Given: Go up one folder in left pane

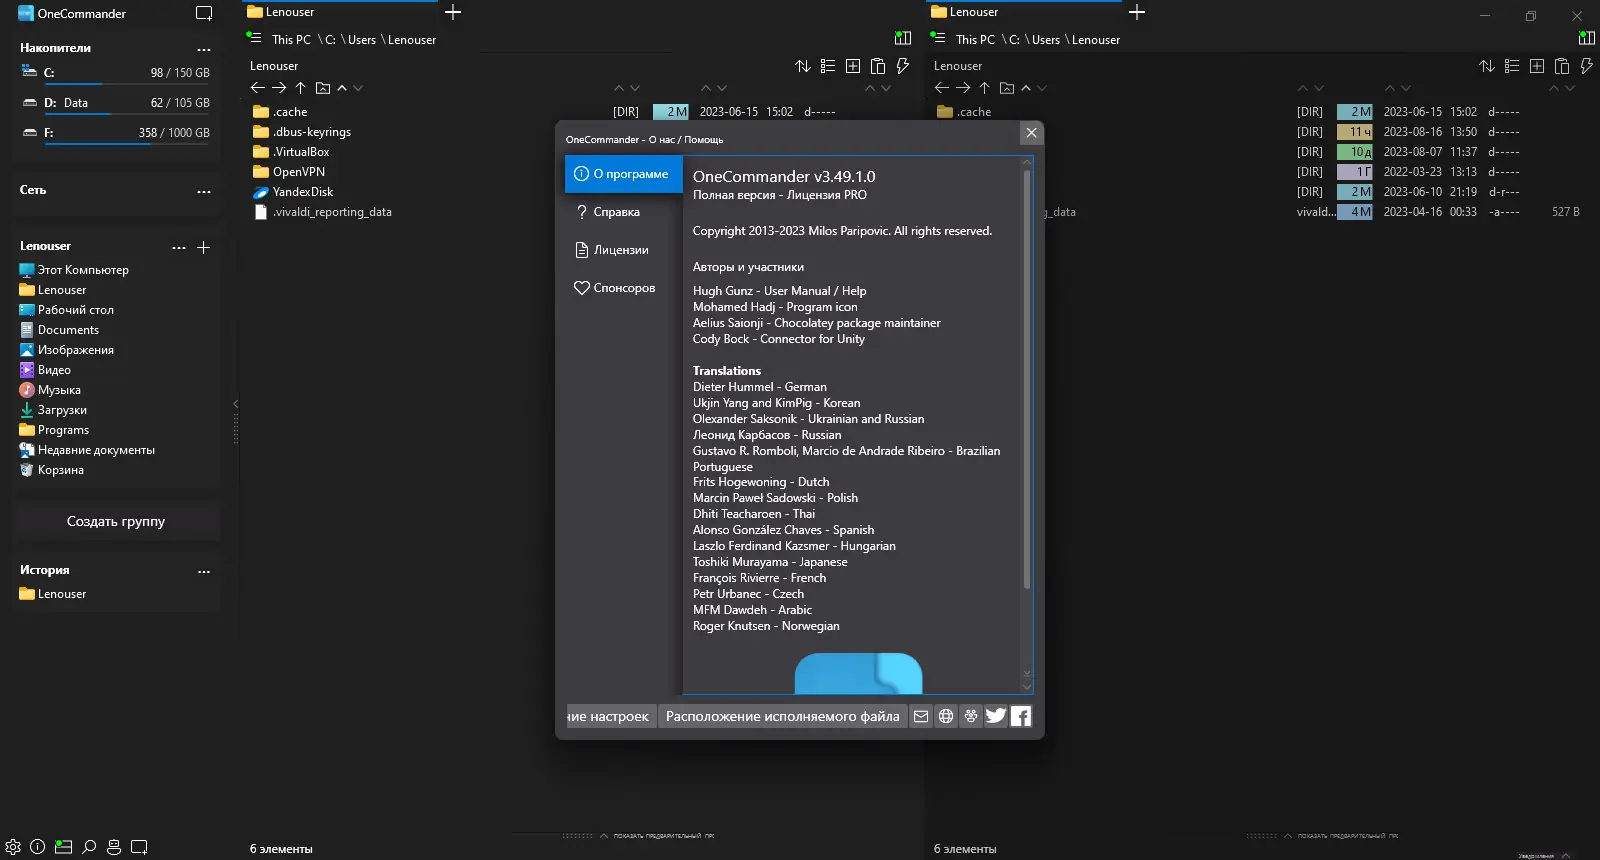Looking at the screenshot, I should tap(300, 88).
